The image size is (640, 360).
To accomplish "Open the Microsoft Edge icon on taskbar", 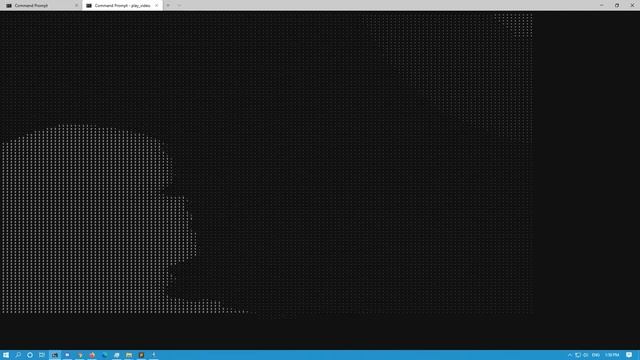I will coord(104,355).
